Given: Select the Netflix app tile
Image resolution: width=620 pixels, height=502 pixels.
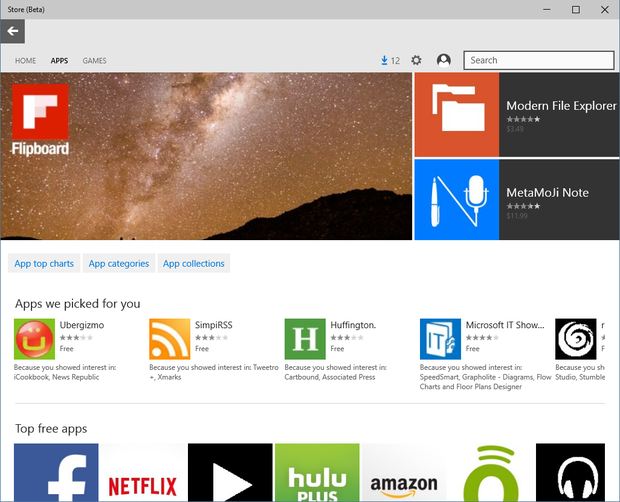Looking at the screenshot, I should [x=143, y=473].
